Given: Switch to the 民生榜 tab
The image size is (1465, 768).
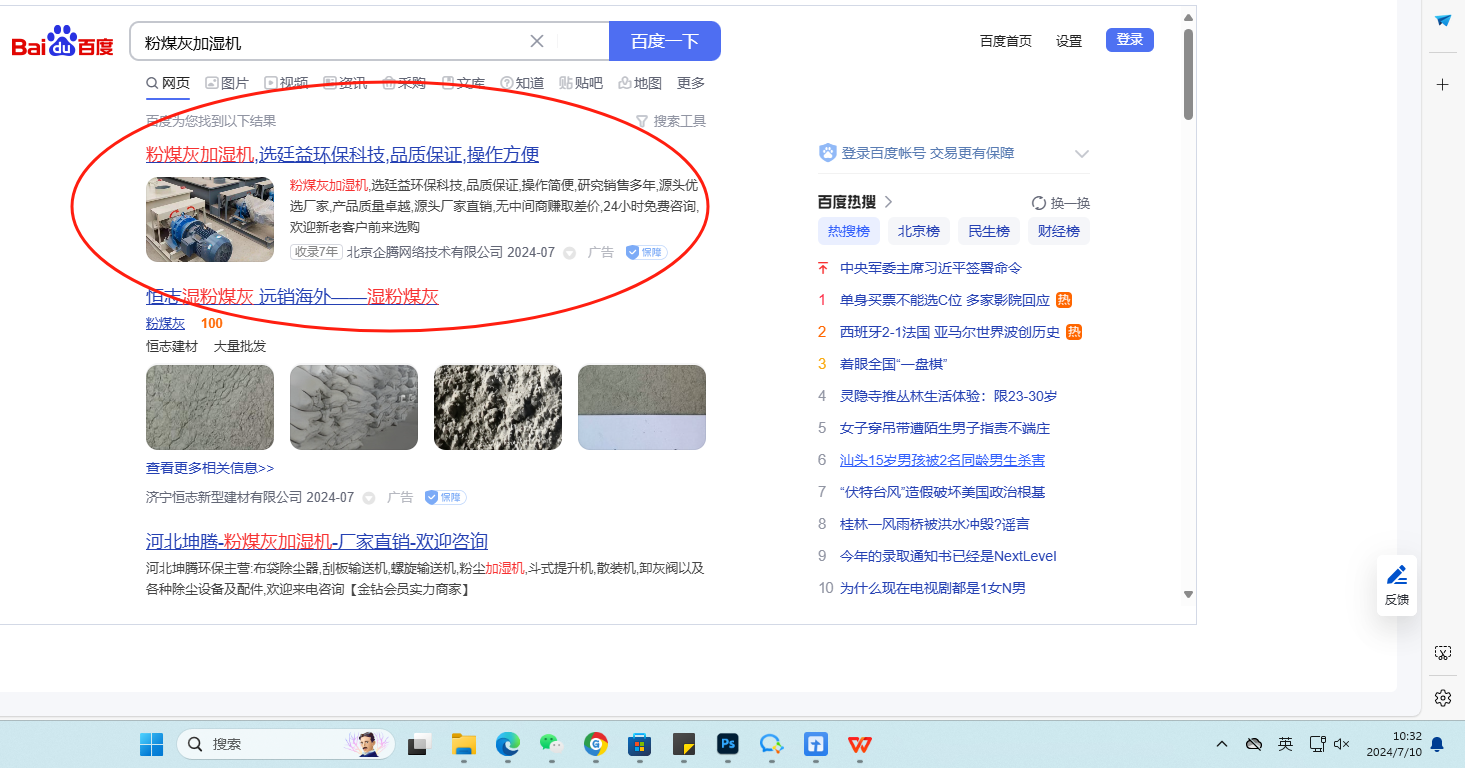Looking at the screenshot, I should [989, 231].
